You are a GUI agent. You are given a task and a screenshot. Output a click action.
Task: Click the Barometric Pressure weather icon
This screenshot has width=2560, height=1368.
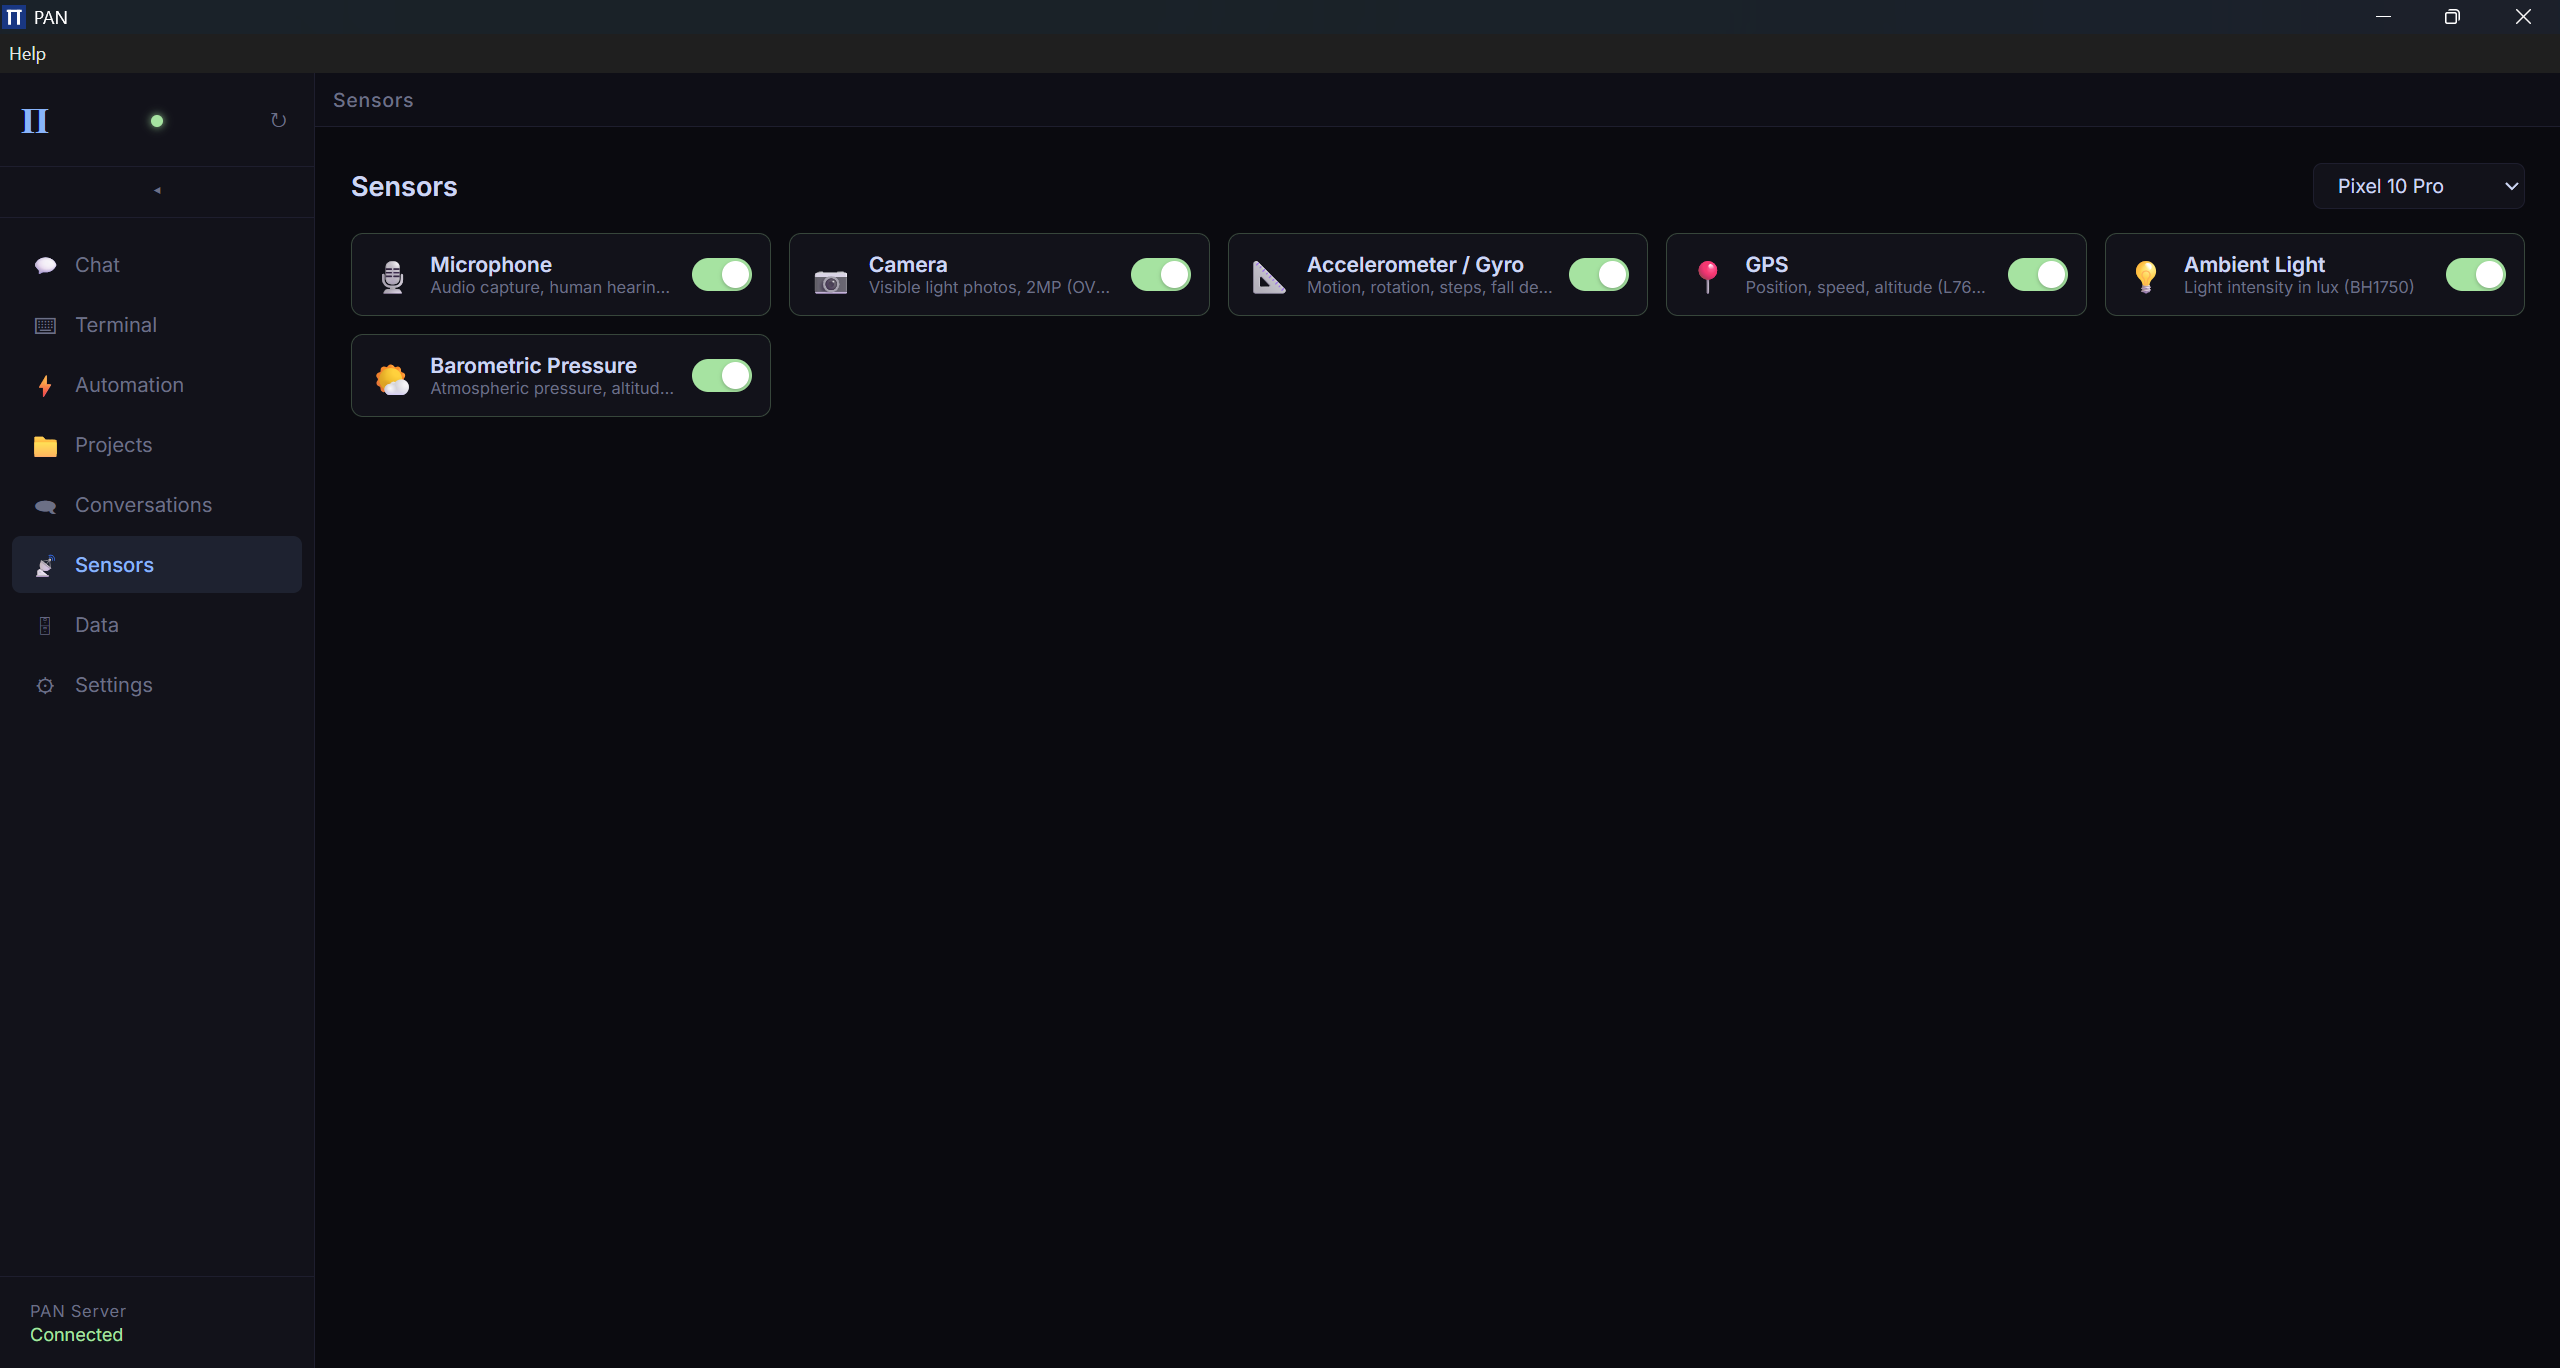(x=392, y=379)
